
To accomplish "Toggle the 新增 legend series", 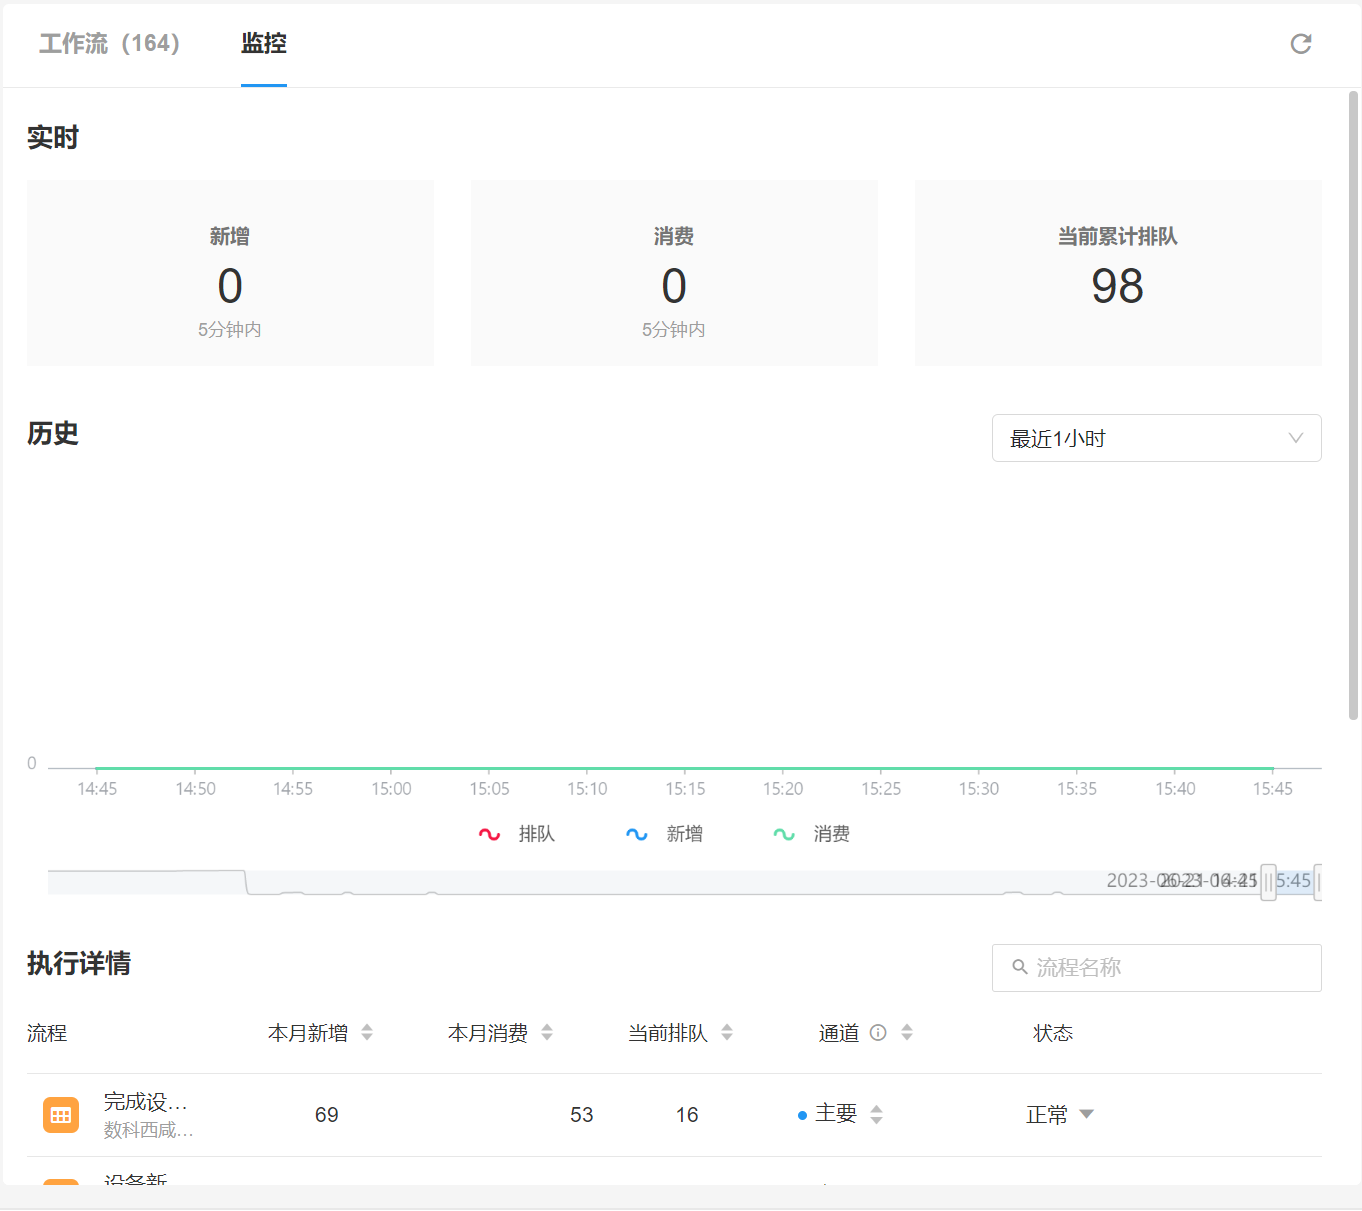I will pos(665,834).
